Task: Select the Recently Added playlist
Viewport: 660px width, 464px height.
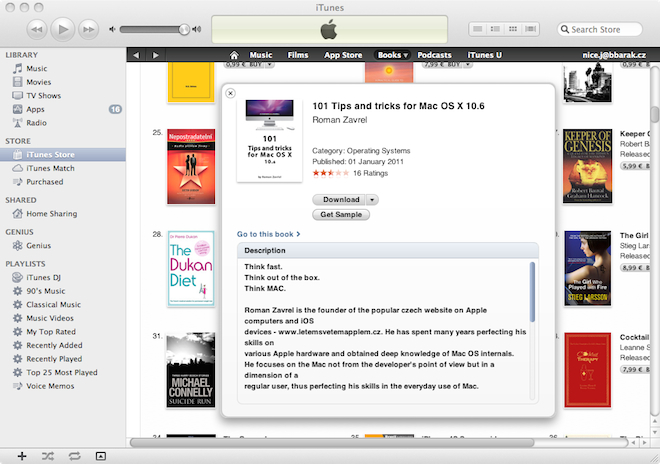Action: (x=63, y=345)
